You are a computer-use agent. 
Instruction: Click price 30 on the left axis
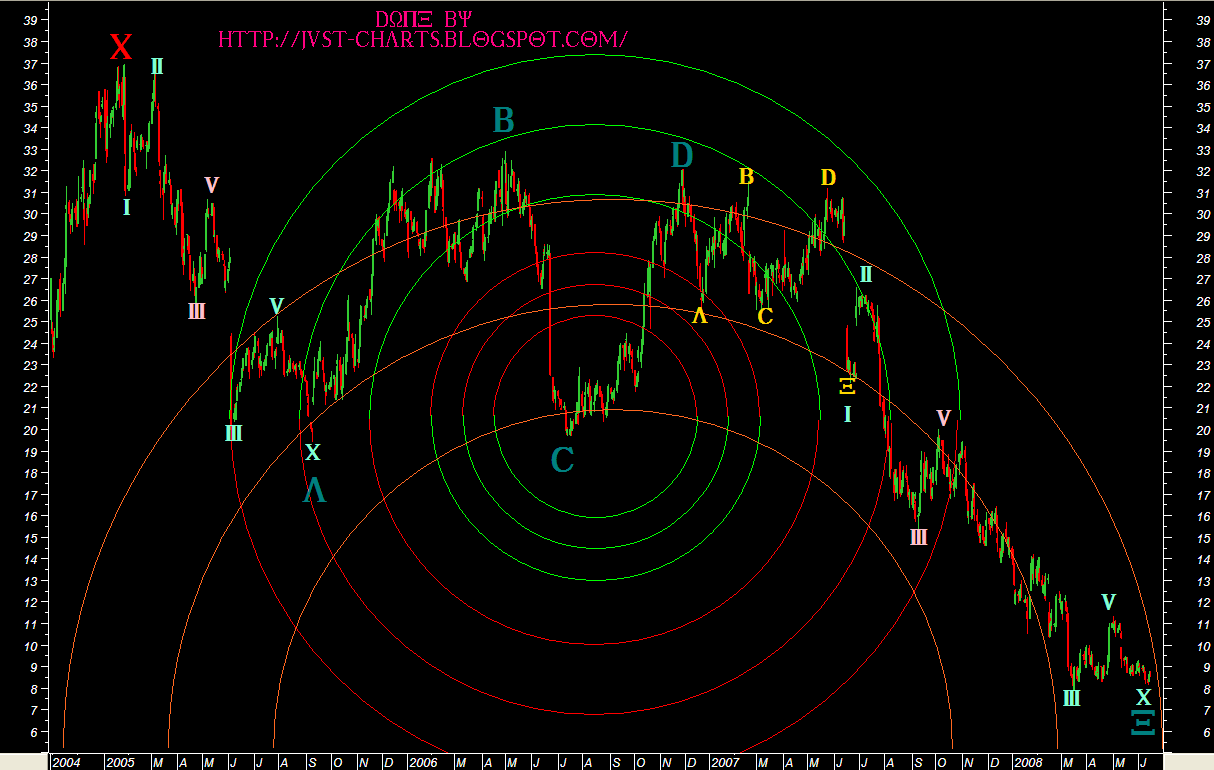pos(31,214)
